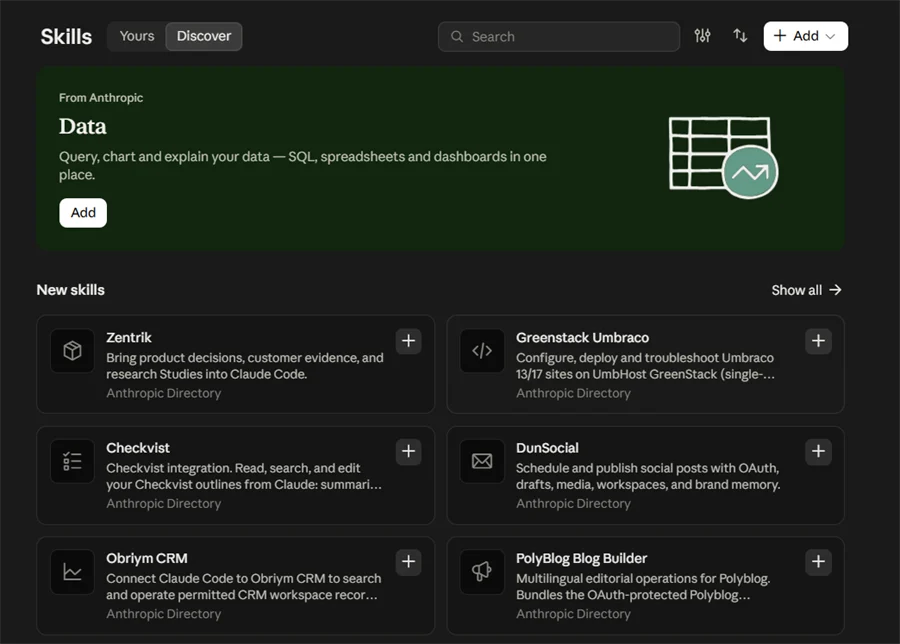Open the PolyBlog Blog Builder title
Screen dimensions: 900x644
pyautogui.click(x=581, y=558)
